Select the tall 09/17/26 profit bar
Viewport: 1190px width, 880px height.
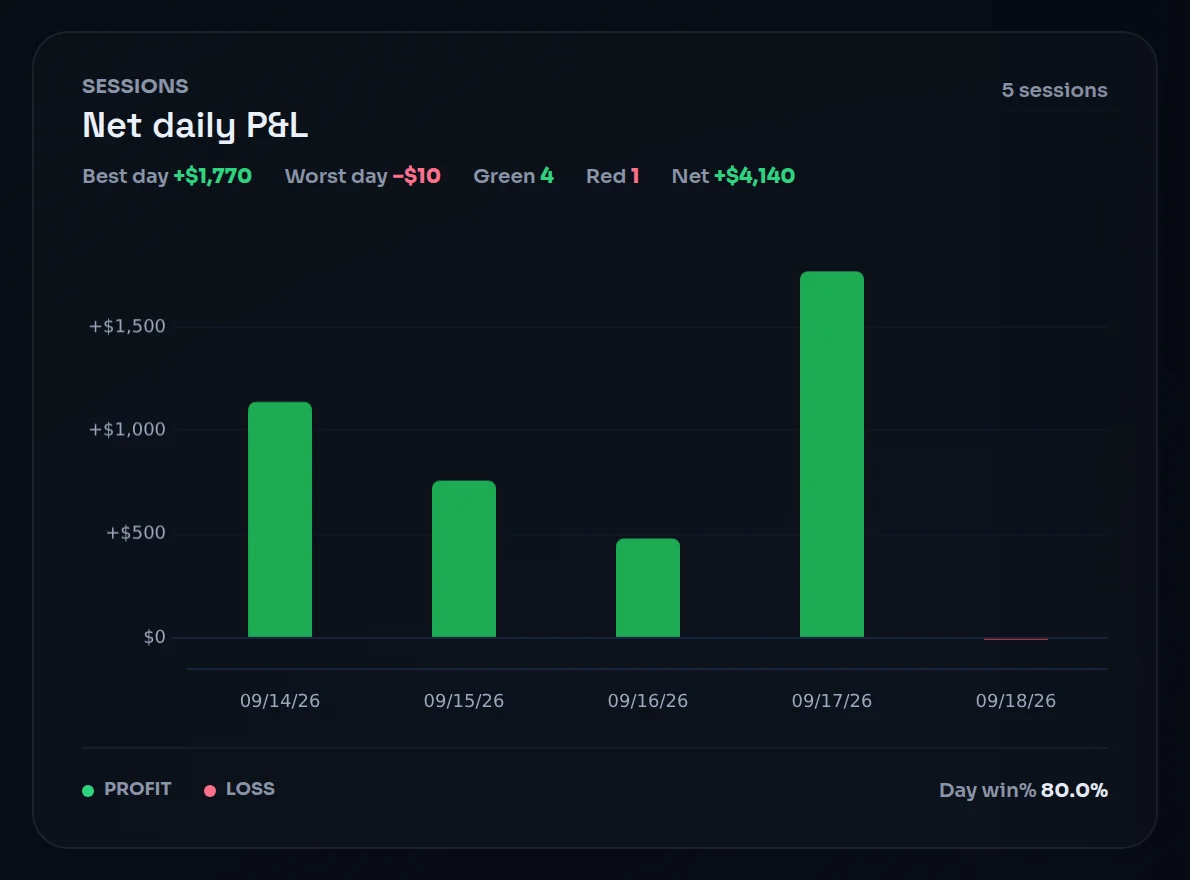click(x=832, y=454)
